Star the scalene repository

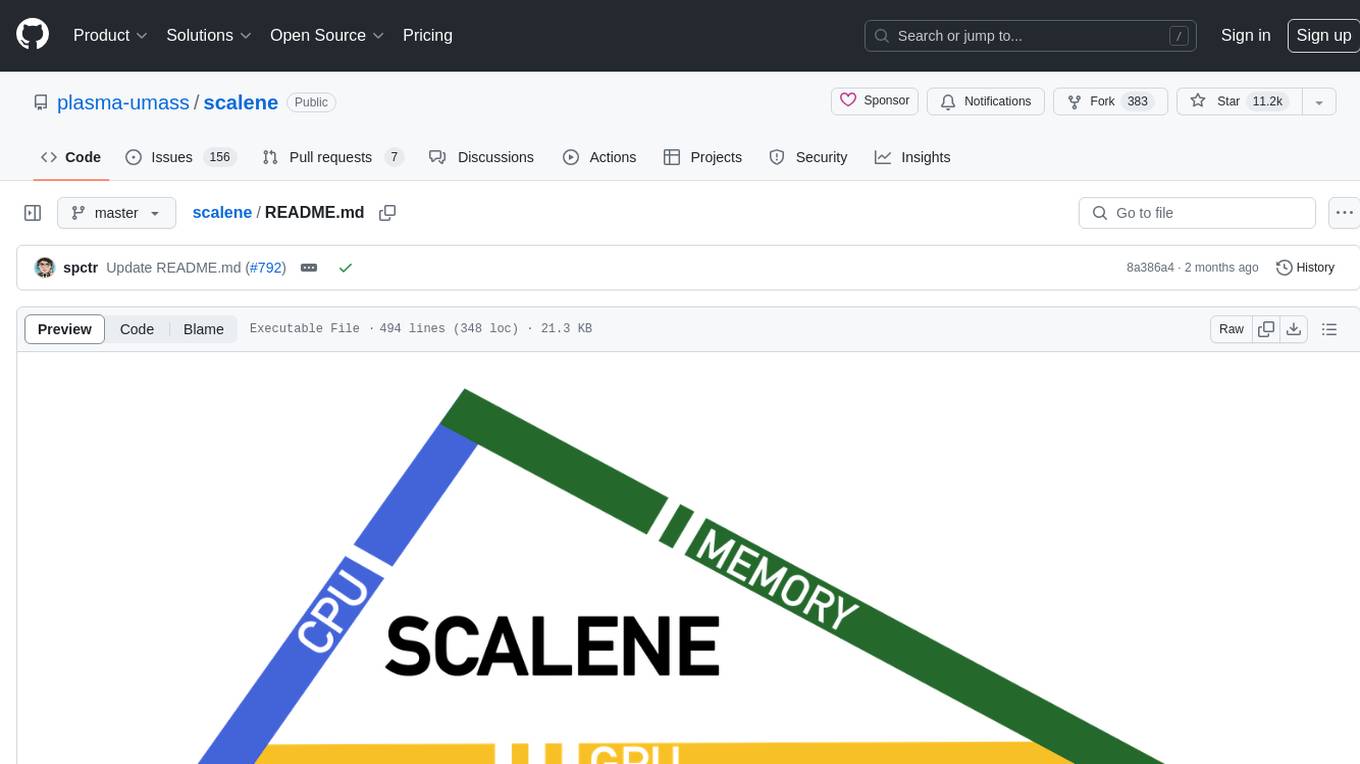pos(1238,101)
